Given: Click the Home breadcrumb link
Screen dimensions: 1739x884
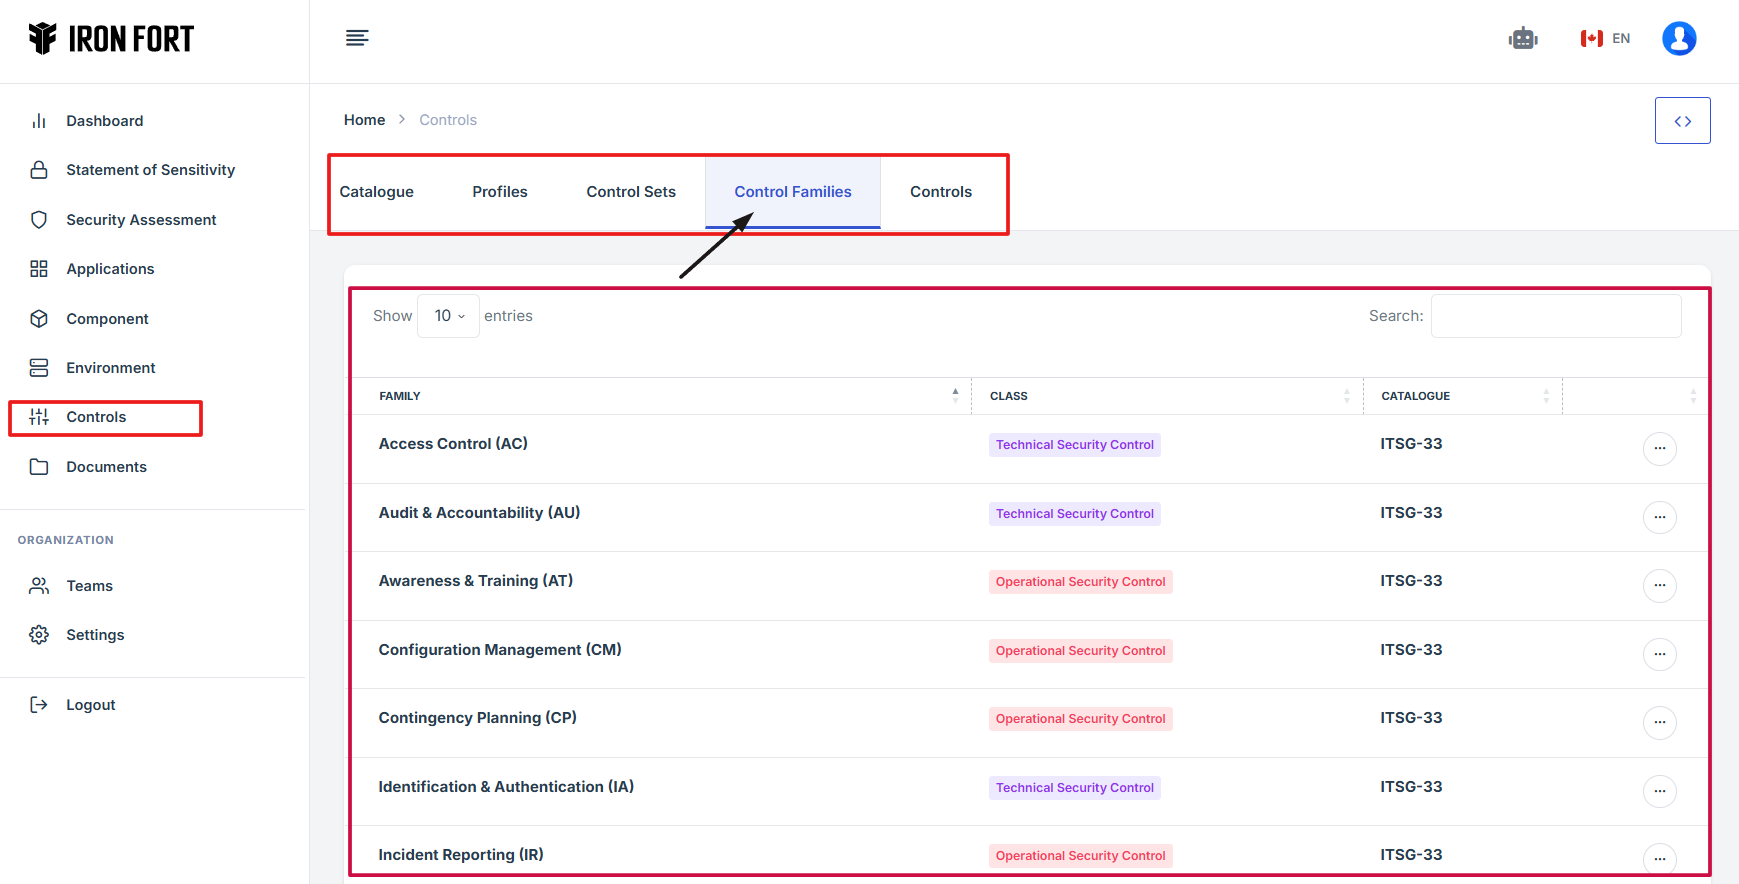Looking at the screenshot, I should [364, 120].
